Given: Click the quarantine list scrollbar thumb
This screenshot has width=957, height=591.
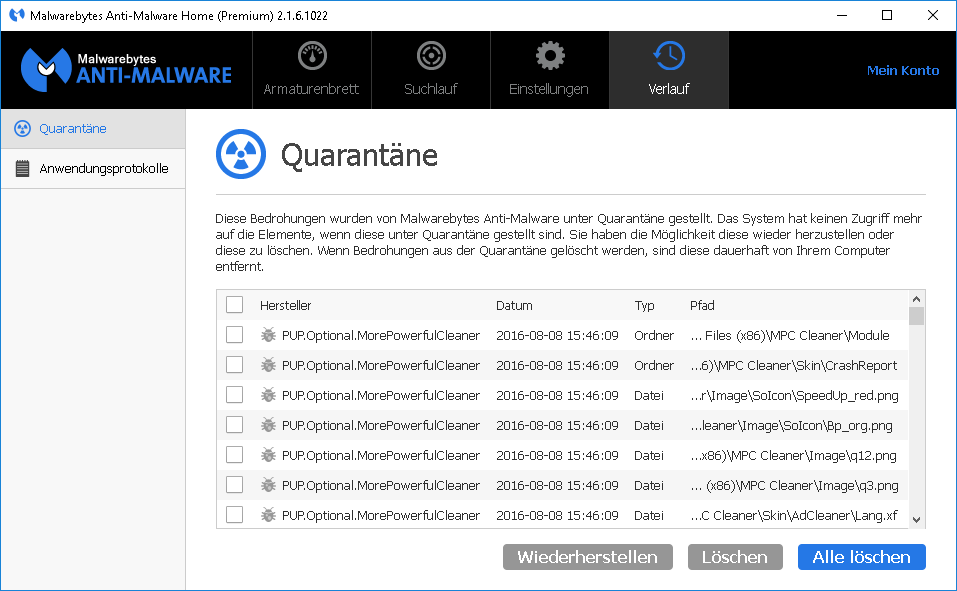Looking at the screenshot, I should (916, 316).
